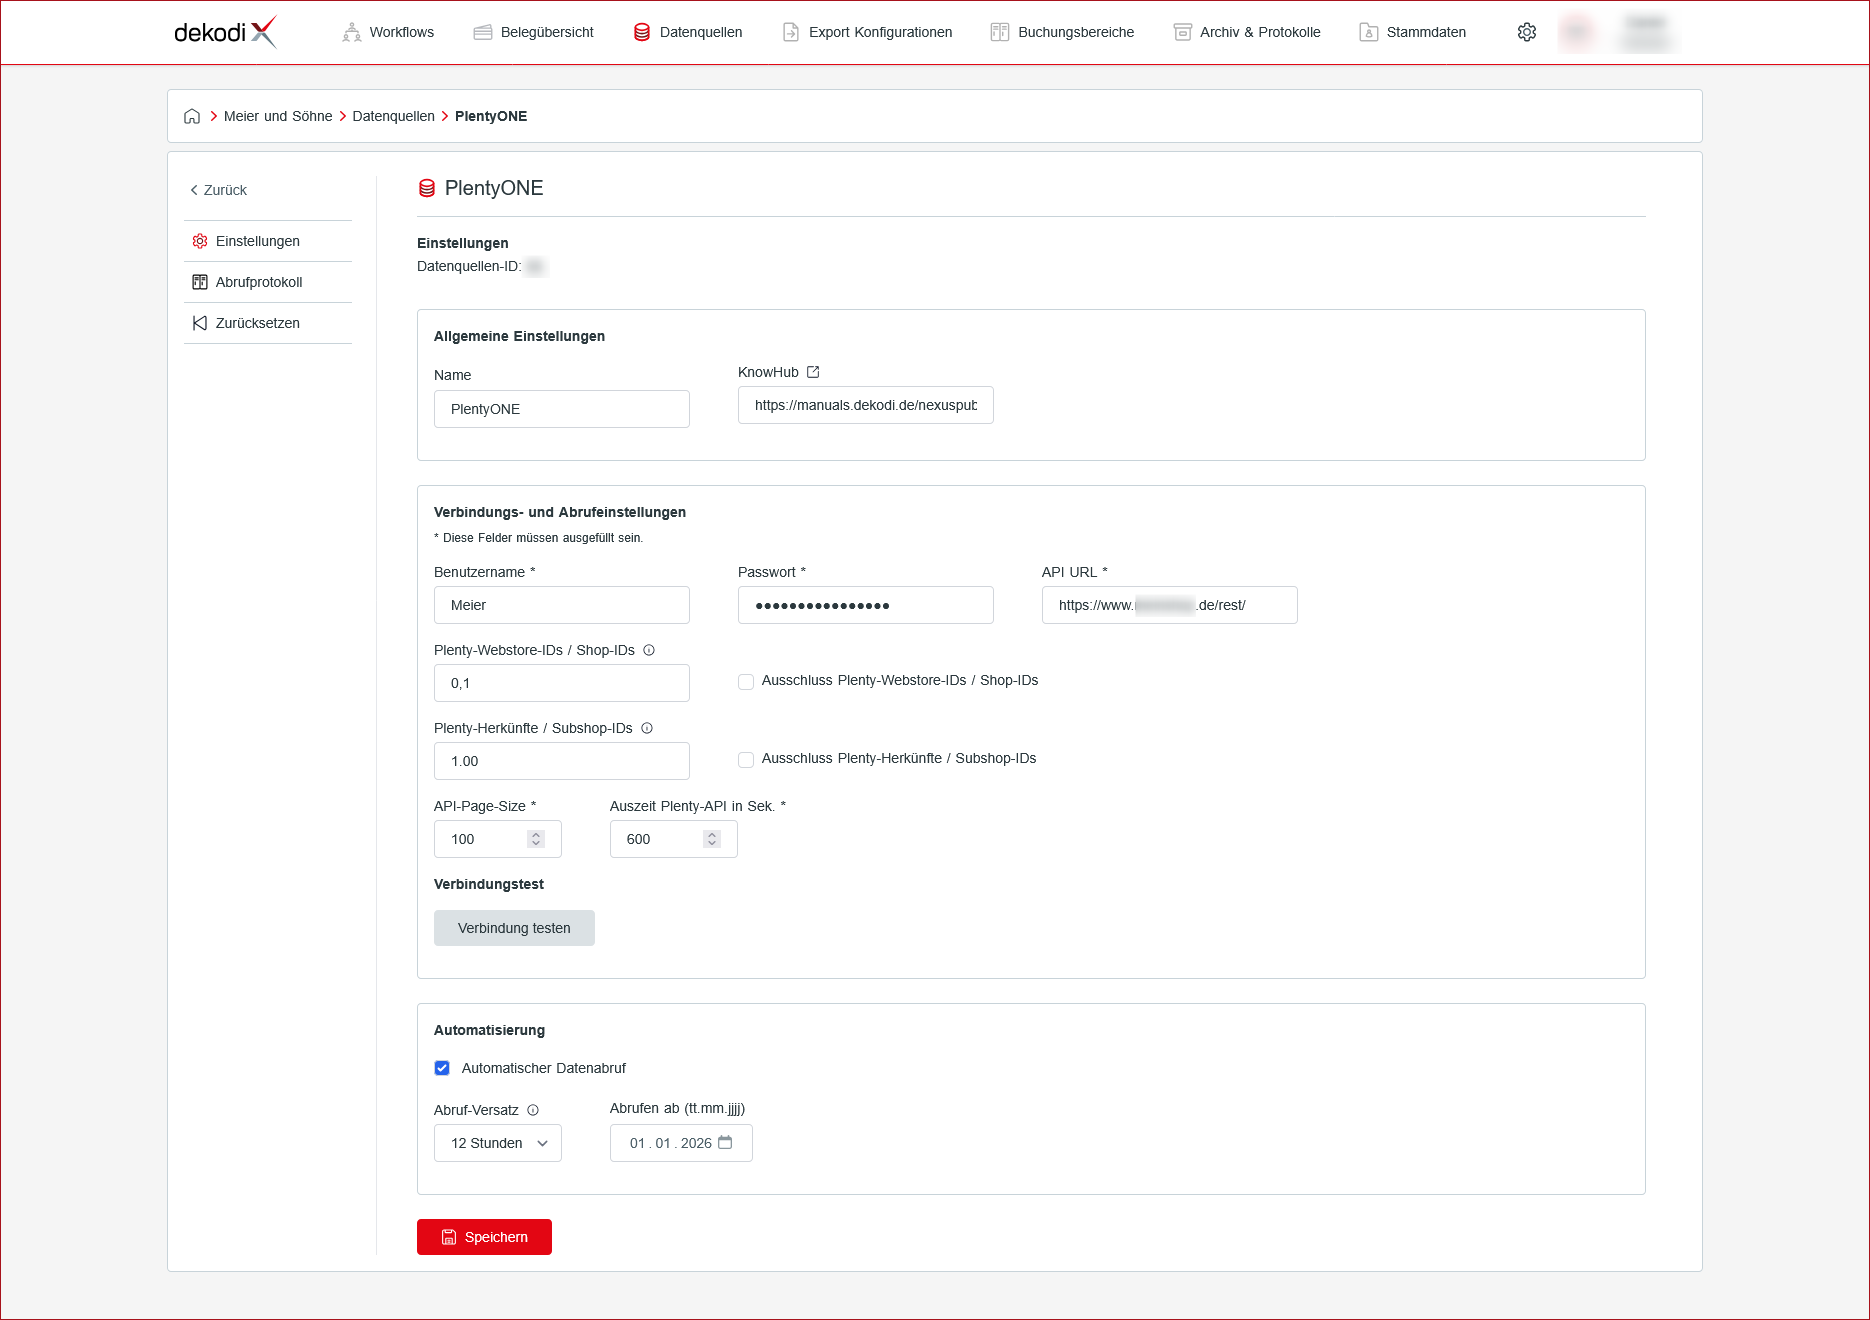
Task: Go back with the Zurück link
Action: [218, 190]
